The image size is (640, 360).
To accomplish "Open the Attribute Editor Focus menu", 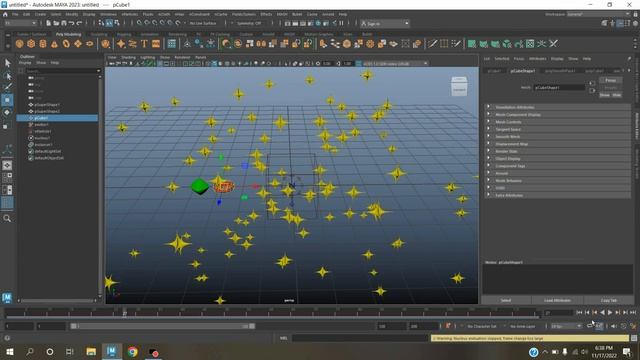I will coord(518,59).
